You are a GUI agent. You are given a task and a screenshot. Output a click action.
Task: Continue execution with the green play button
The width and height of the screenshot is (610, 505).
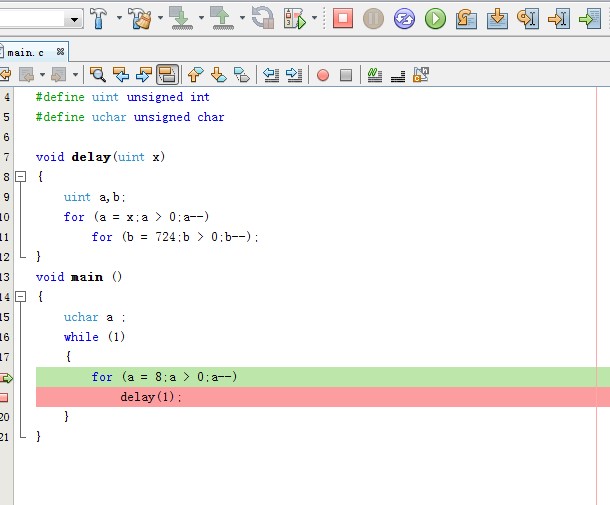(435, 18)
